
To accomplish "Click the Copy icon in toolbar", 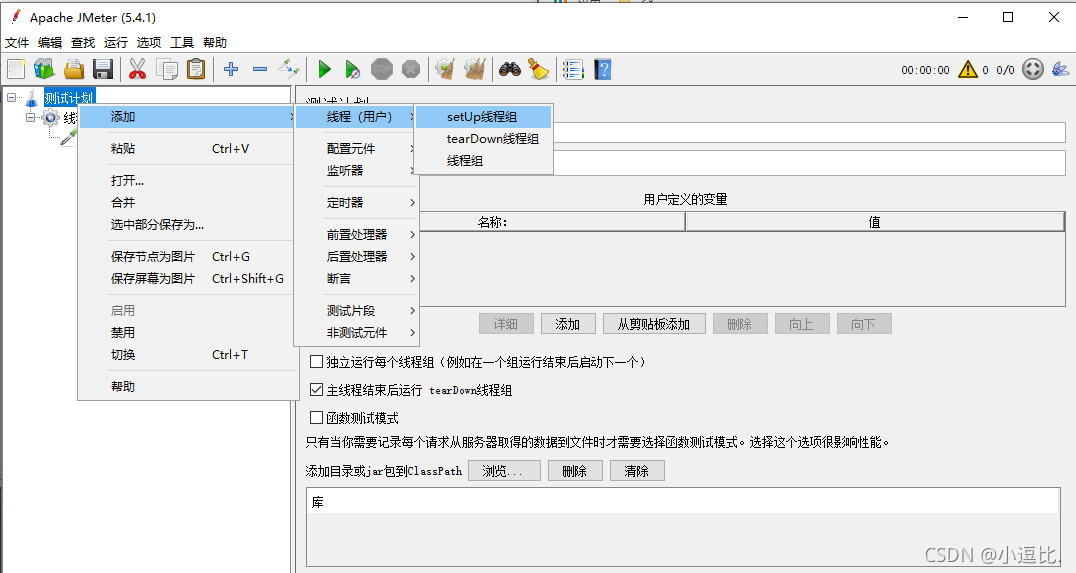I will (x=167, y=69).
